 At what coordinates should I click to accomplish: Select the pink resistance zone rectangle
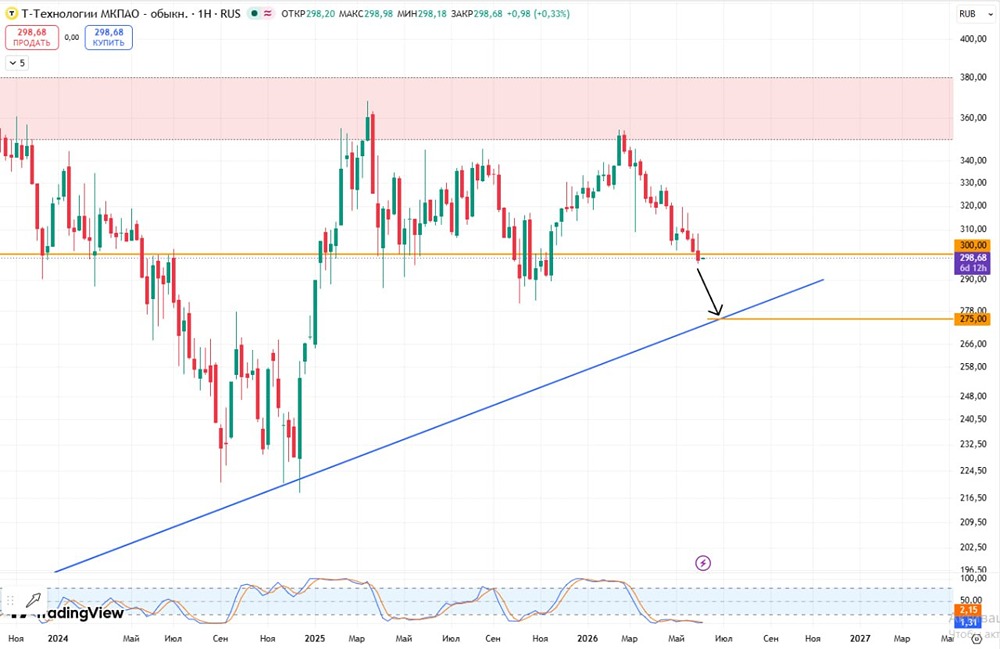[x=476, y=108]
